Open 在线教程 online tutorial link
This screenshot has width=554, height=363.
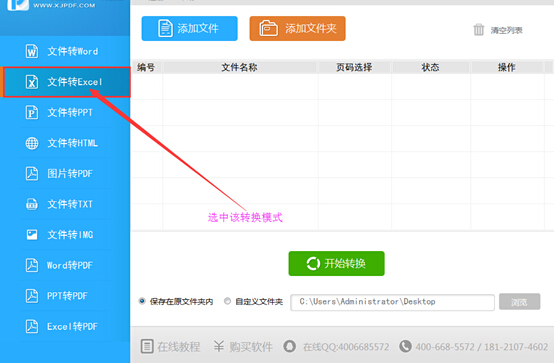click(179, 347)
